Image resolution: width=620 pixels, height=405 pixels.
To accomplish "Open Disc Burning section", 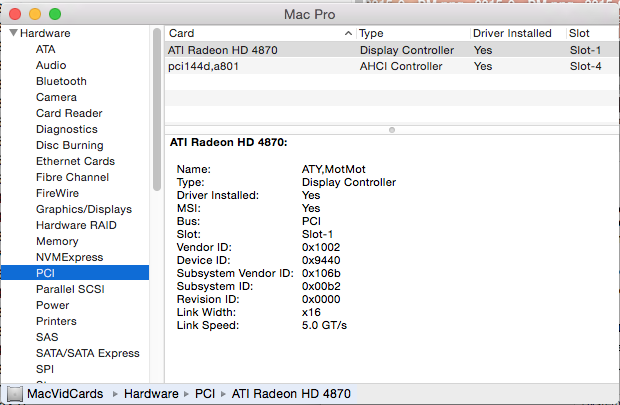I will pos(70,145).
